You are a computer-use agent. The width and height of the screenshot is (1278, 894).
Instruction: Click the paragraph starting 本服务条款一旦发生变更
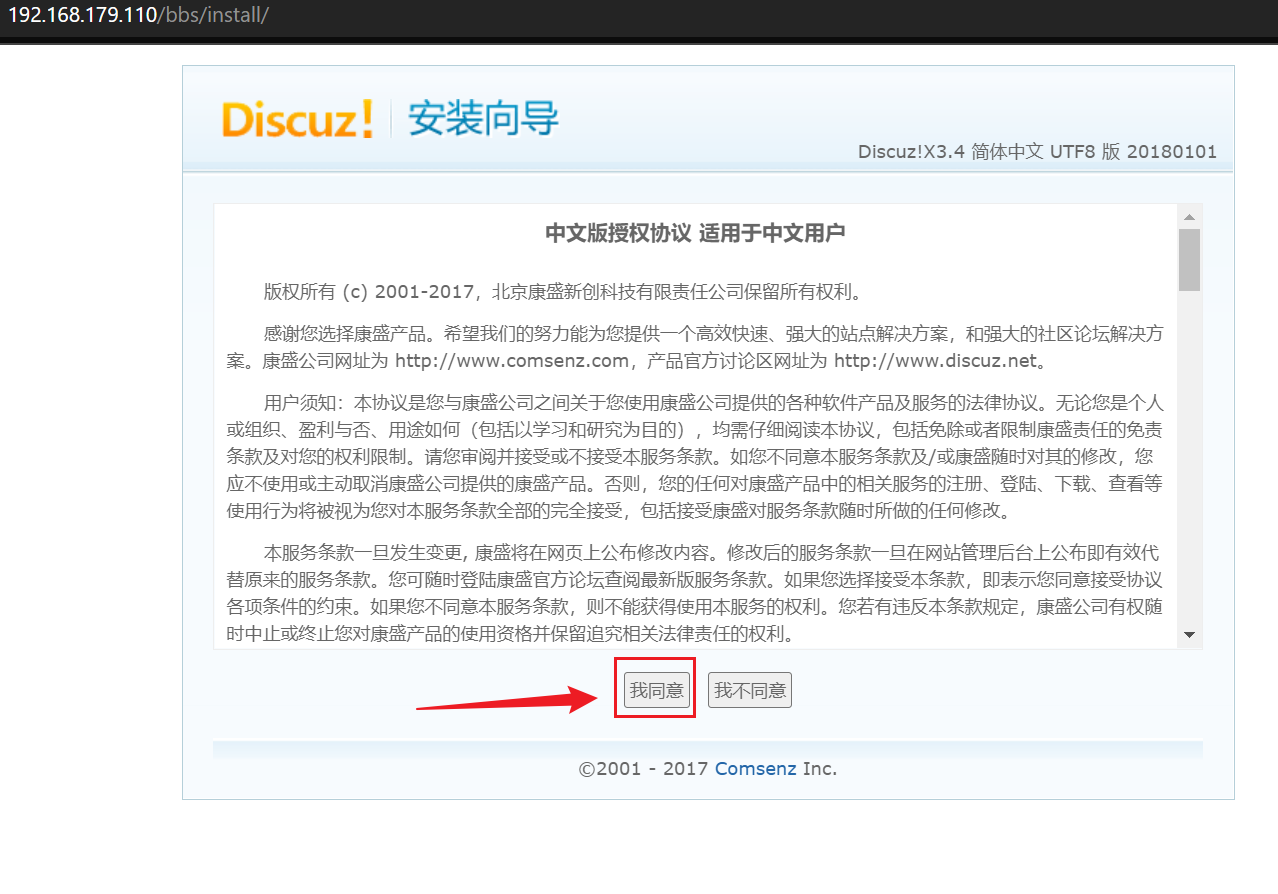point(695,593)
